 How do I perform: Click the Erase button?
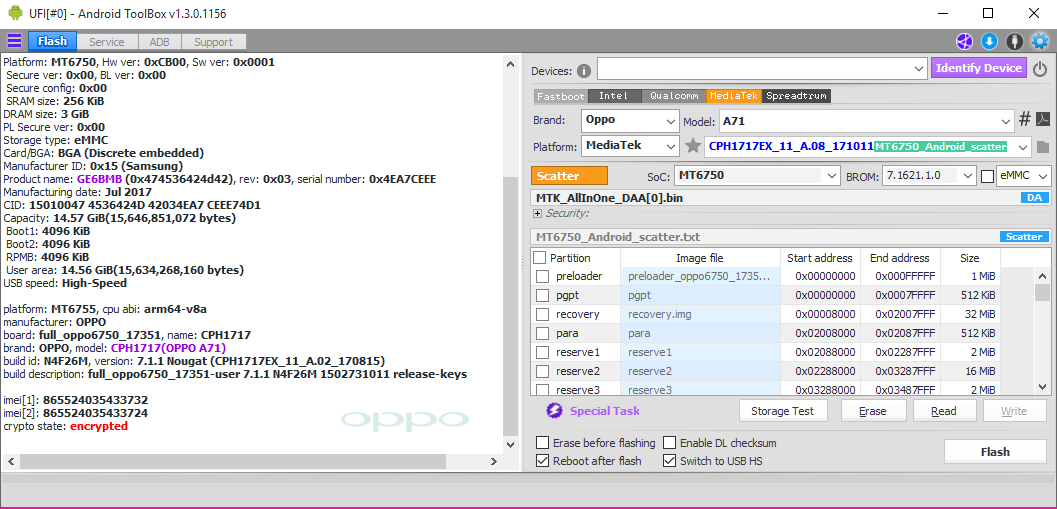(x=872, y=411)
